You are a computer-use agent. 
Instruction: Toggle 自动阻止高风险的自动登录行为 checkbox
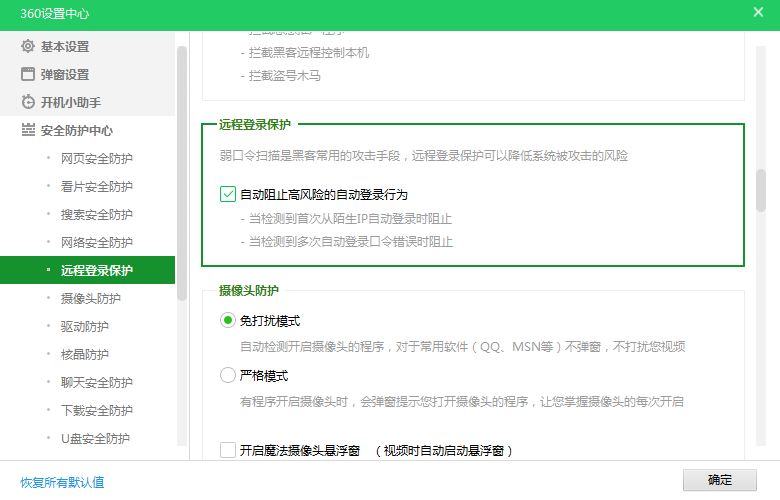point(228,194)
